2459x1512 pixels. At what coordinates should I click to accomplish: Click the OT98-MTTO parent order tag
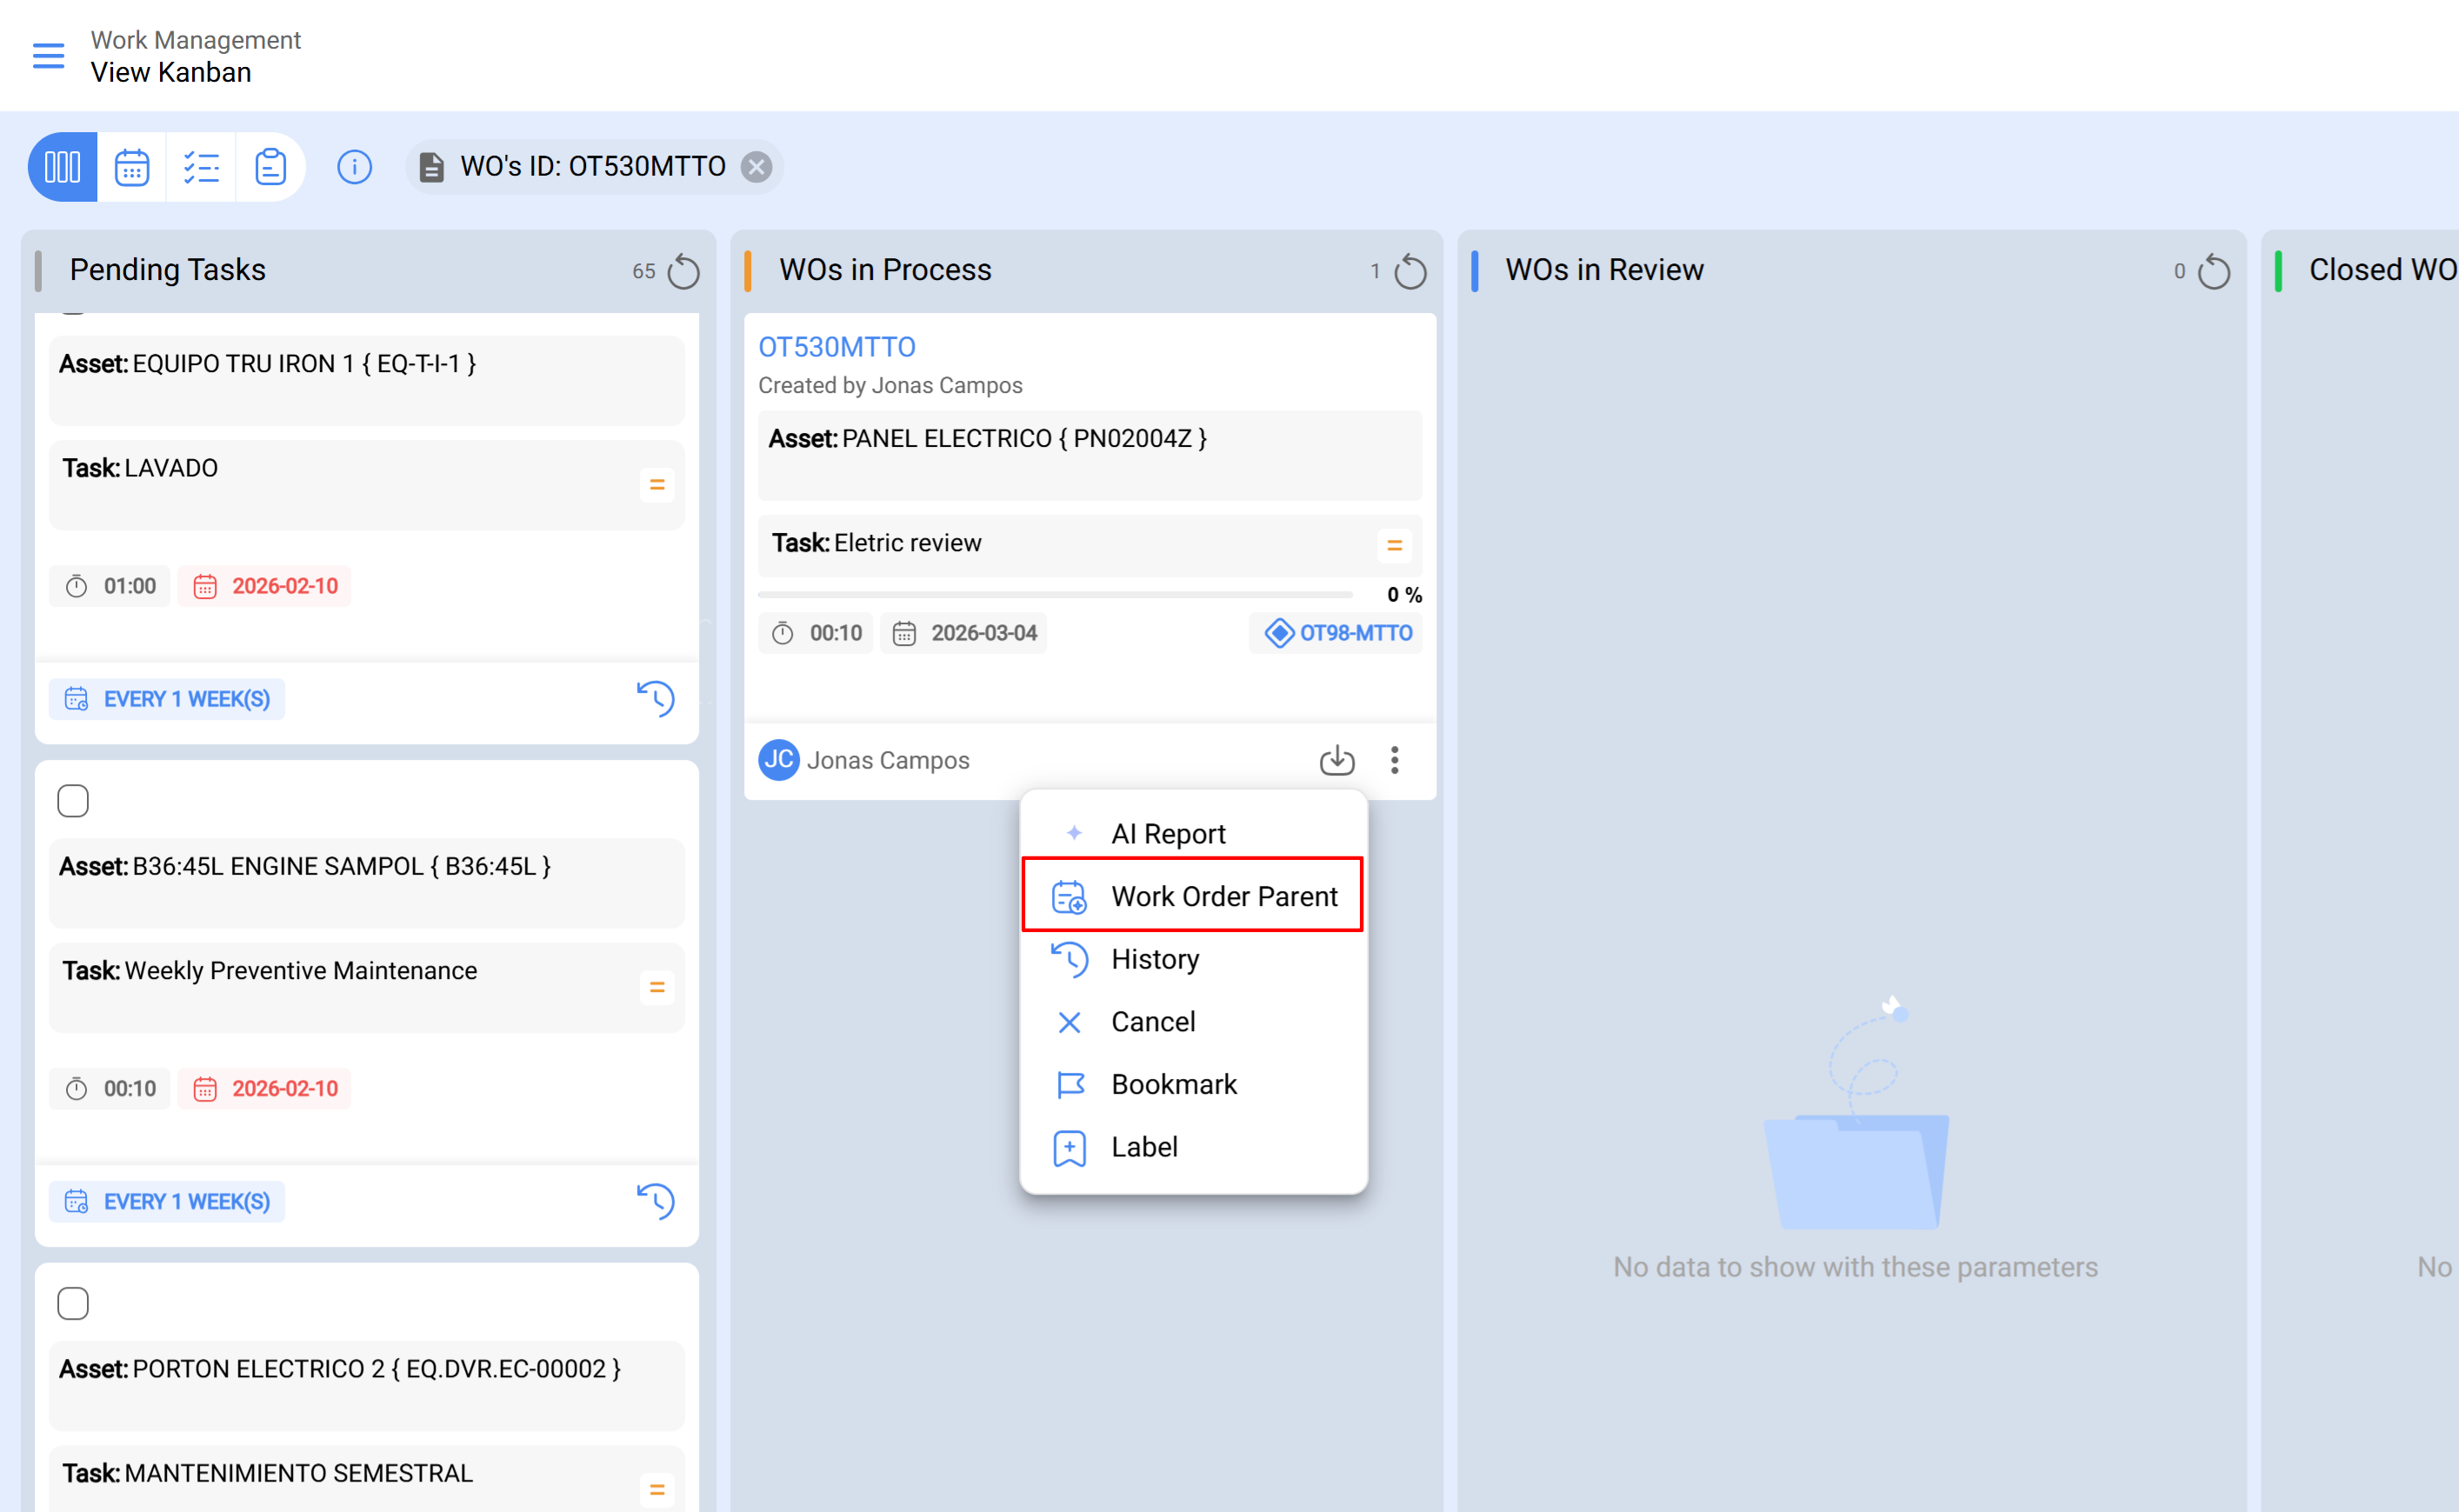(1337, 633)
